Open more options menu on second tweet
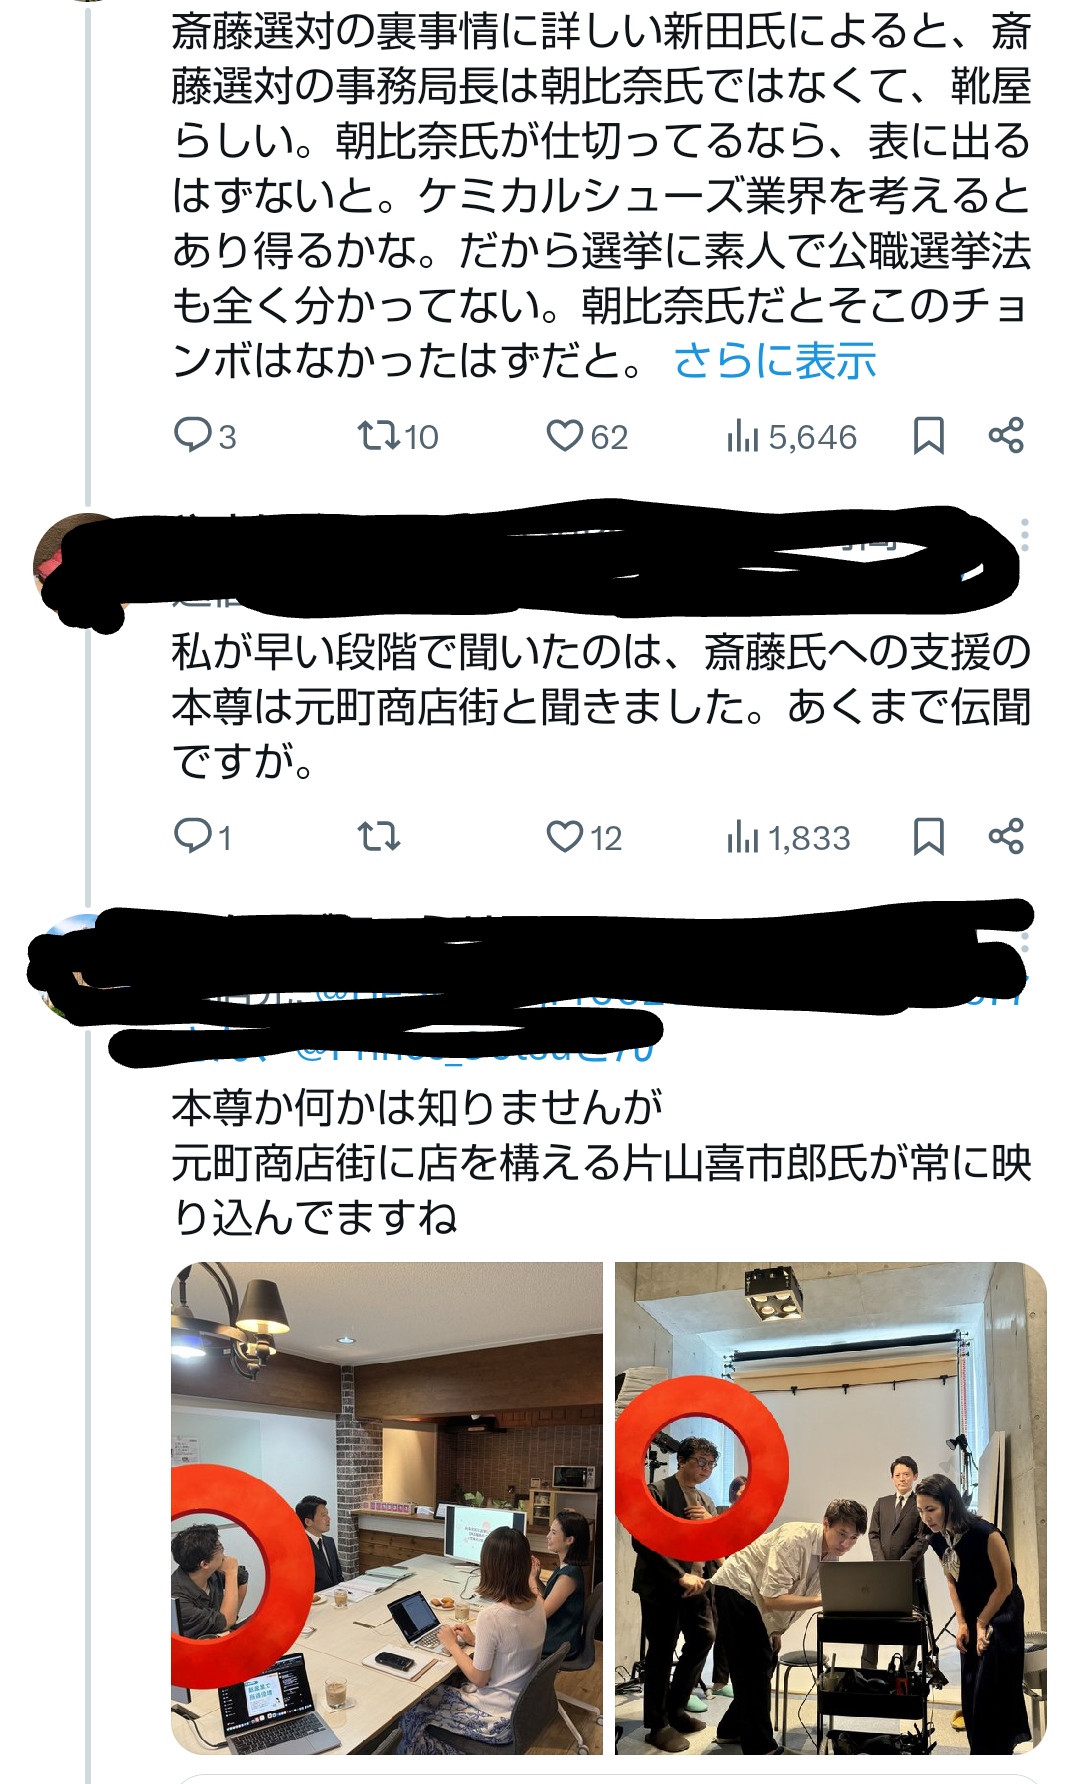1080x1784 pixels. [x=1024, y=535]
